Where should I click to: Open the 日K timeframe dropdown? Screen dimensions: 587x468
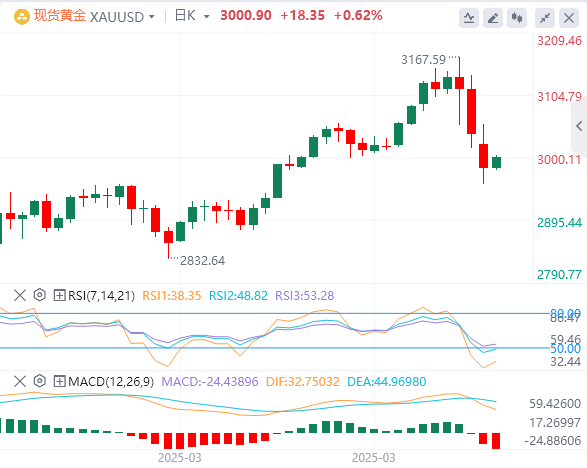point(206,17)
